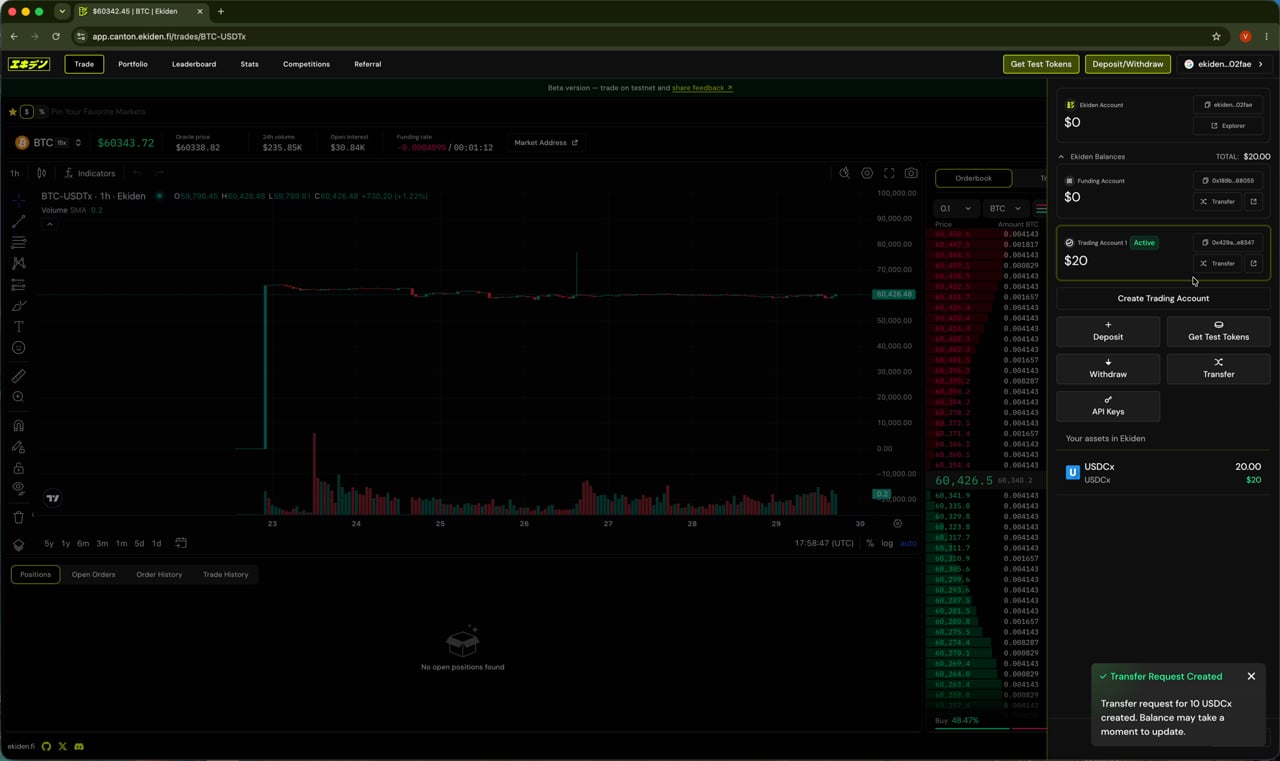
Task: Close the Transfer Request Created notification
Action: (x=1251, y=676)
